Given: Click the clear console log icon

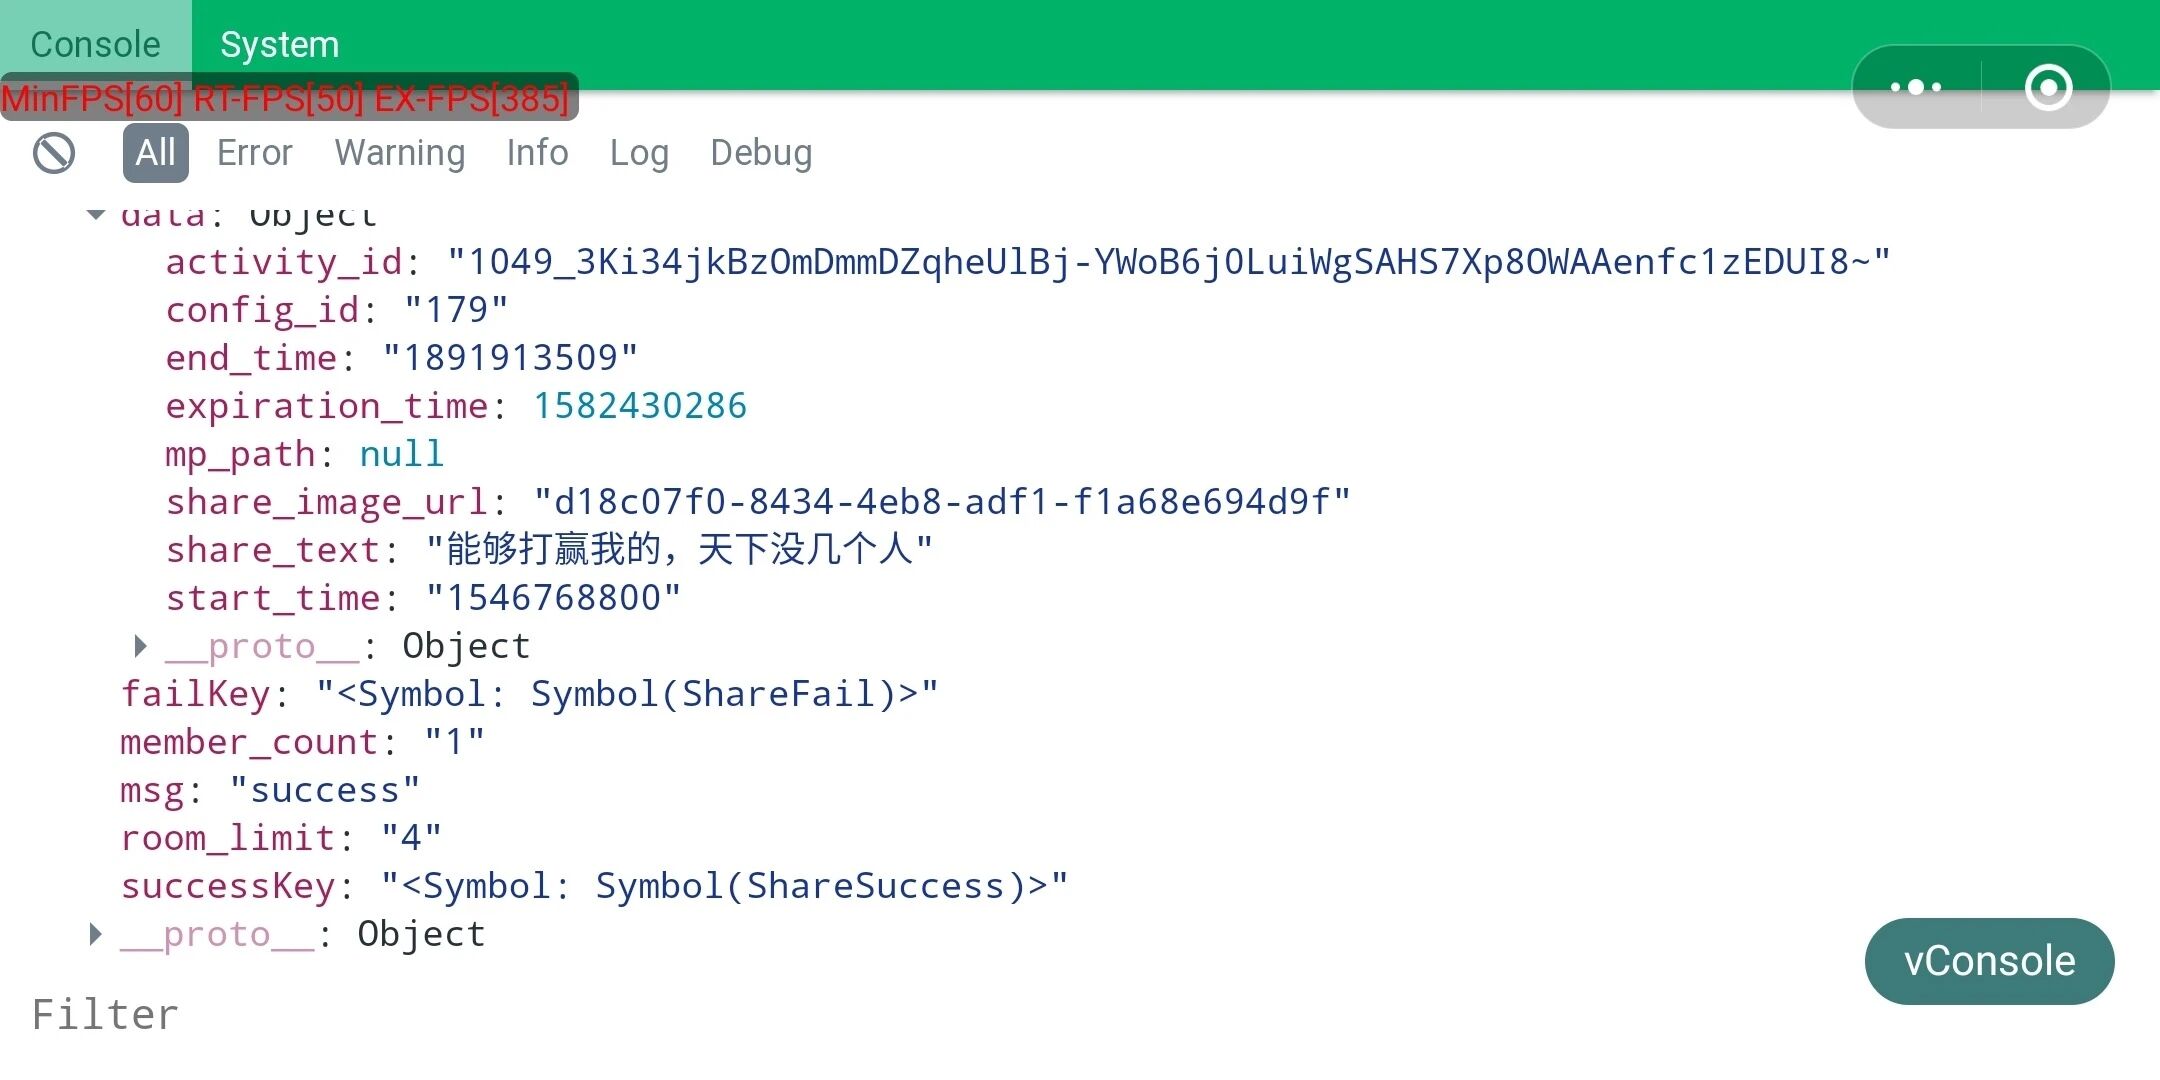Looking at the screenshot, I should click(x=54, y=153).
